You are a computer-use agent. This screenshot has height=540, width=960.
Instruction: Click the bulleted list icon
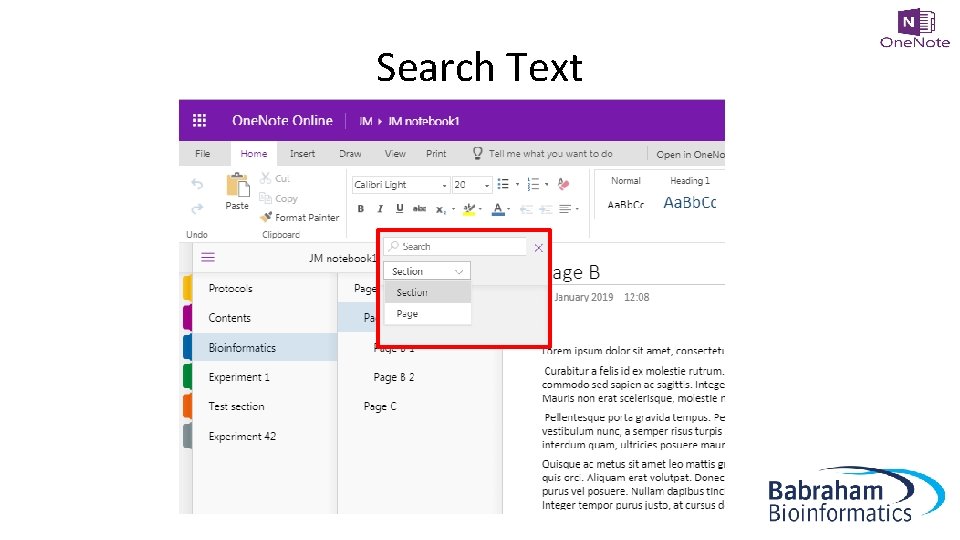(503, 184)
